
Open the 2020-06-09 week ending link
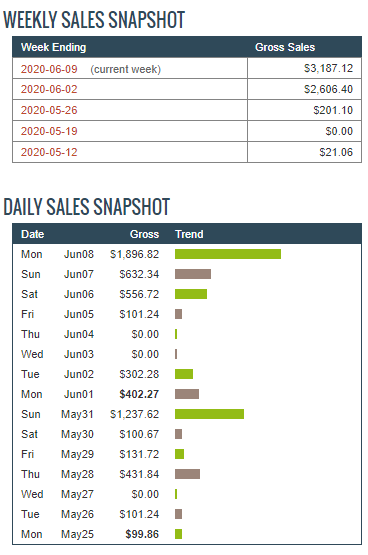click(49, 69)
